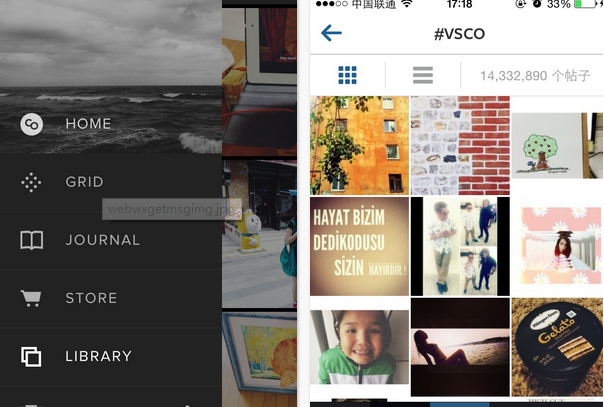Open the JOURNAL menu item
The height and width of the screenshot is (407, 604).
tap(102, 240)
